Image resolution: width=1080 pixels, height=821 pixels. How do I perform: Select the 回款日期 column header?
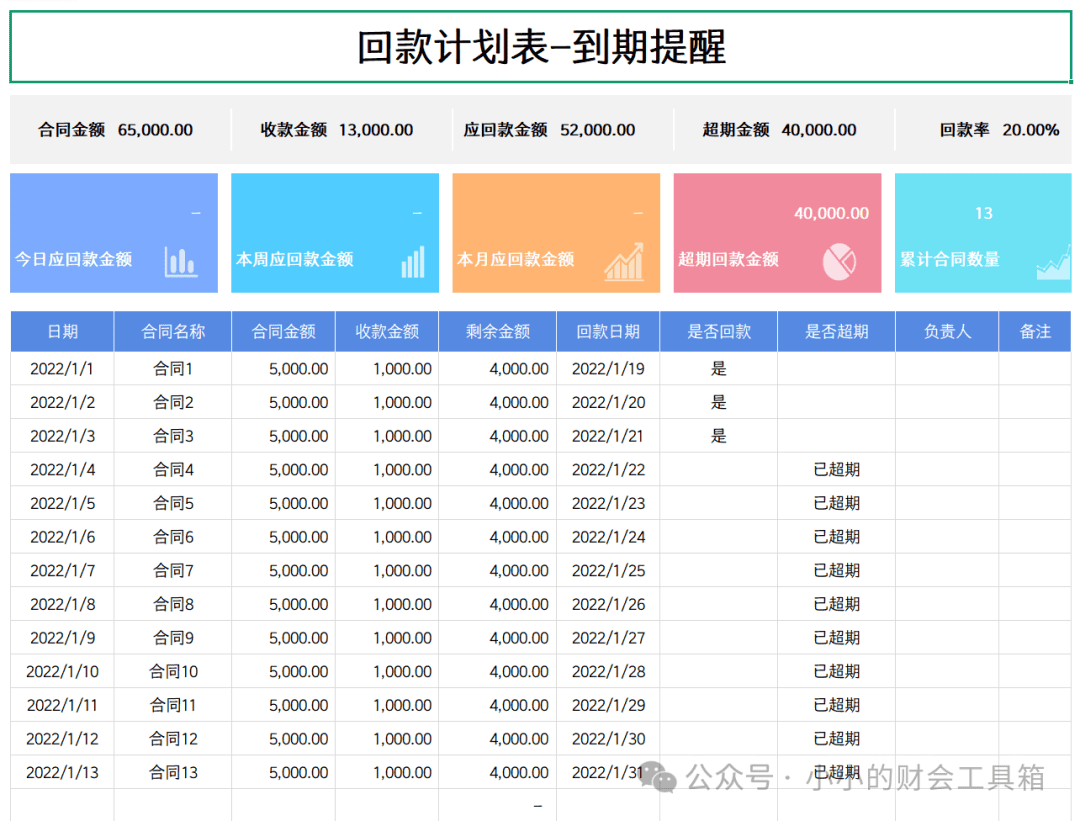click(x=608, y=331)
